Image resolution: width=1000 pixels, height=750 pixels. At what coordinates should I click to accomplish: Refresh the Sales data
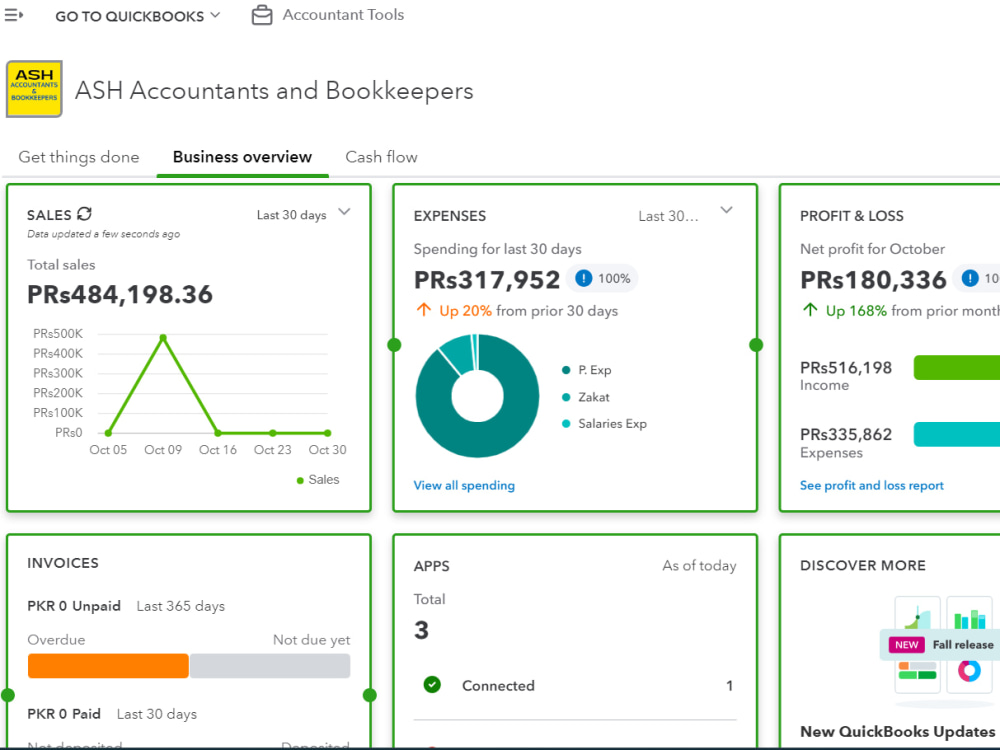click(x=84, y=214)
